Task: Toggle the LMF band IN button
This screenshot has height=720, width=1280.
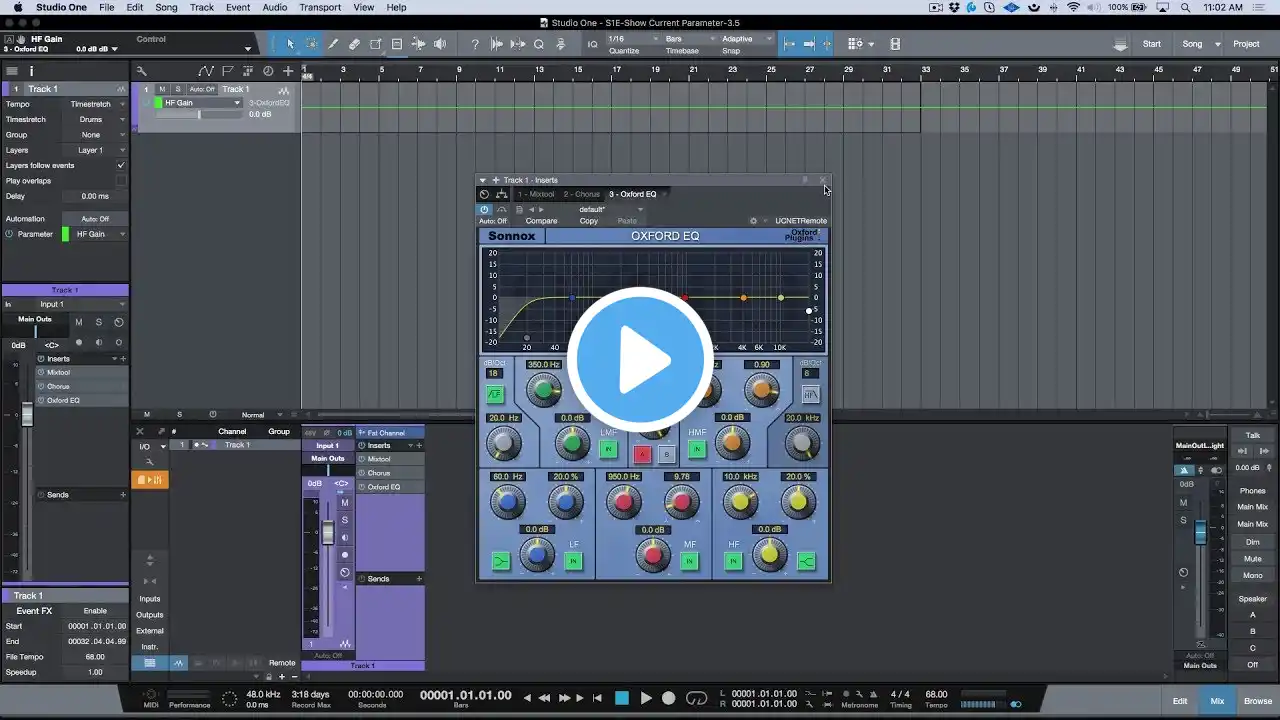Action: pyautogui.click(x=608, y=450)
